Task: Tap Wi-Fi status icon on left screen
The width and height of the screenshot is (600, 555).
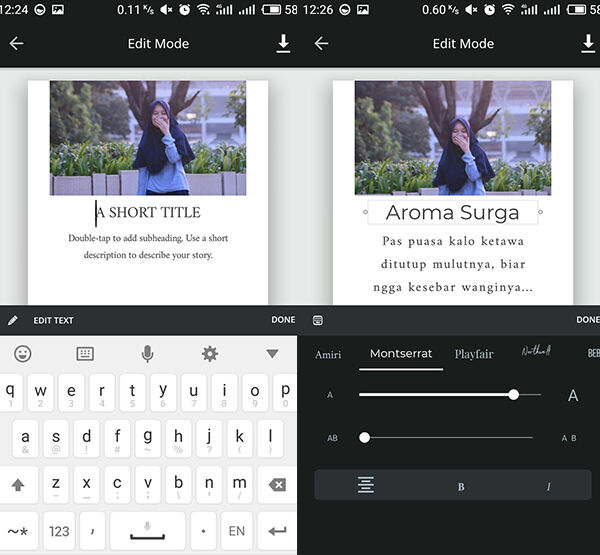Action: tap(203, 10)
